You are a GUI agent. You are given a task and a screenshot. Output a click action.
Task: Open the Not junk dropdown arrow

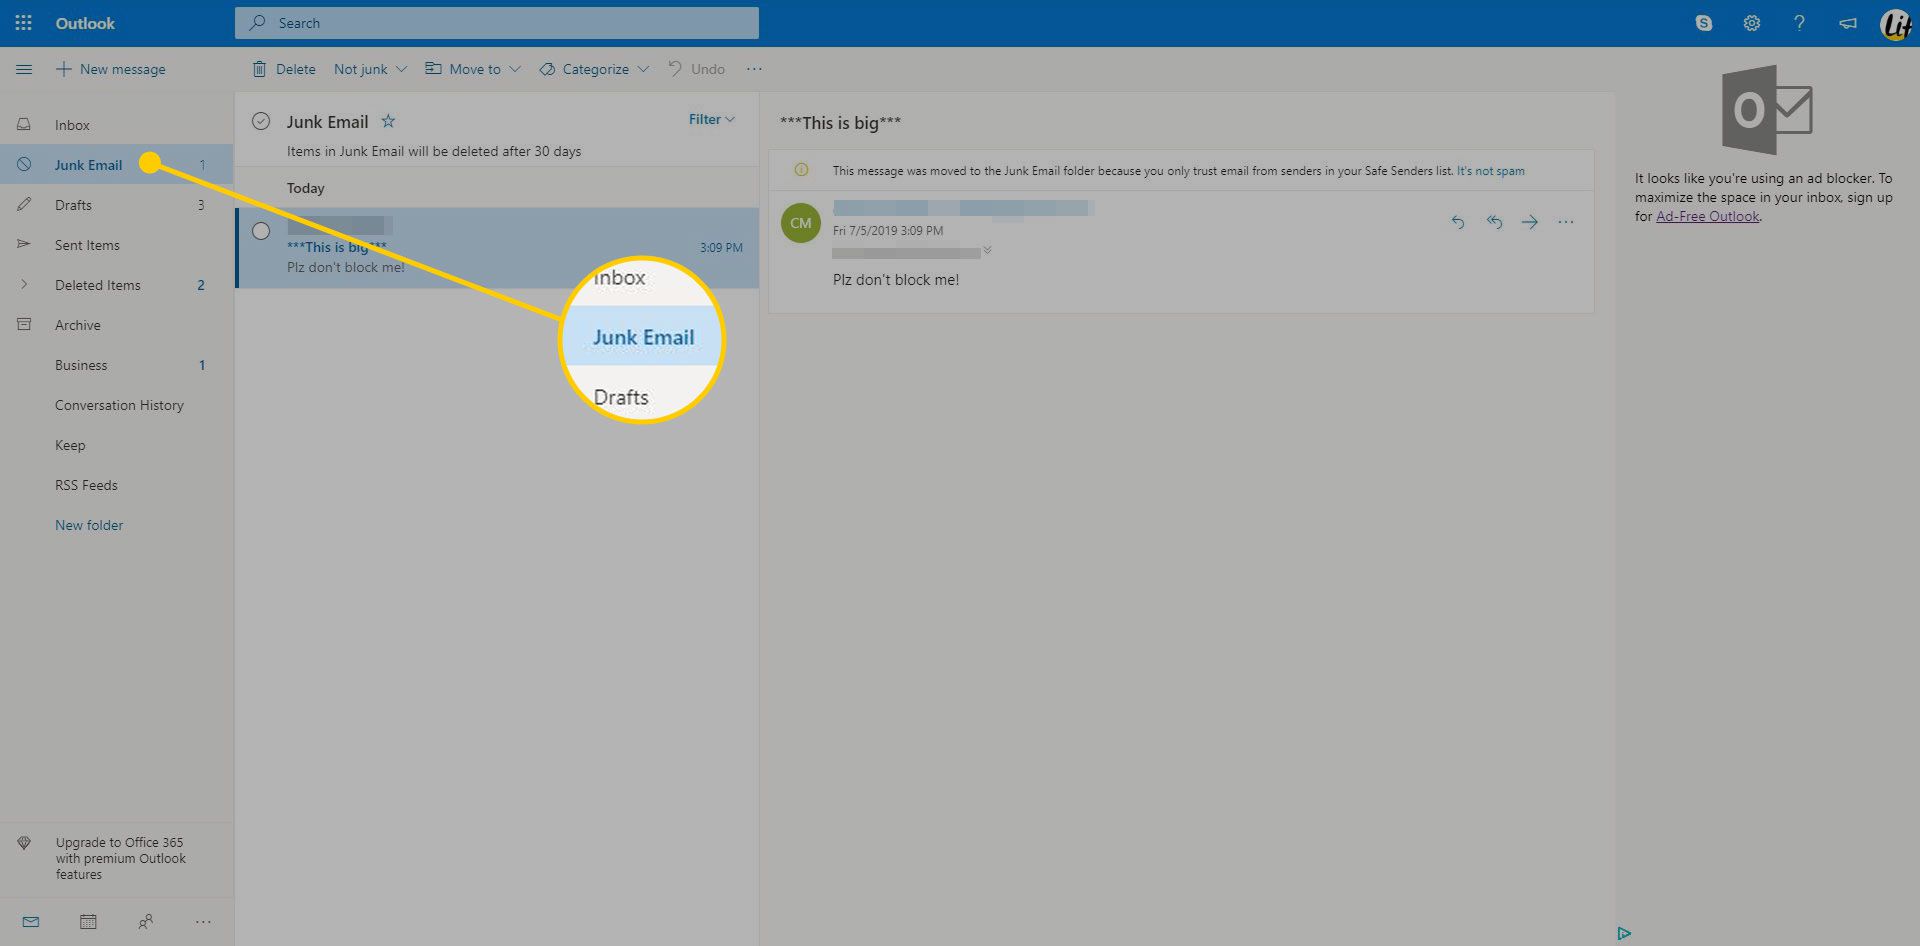(401, 69)
